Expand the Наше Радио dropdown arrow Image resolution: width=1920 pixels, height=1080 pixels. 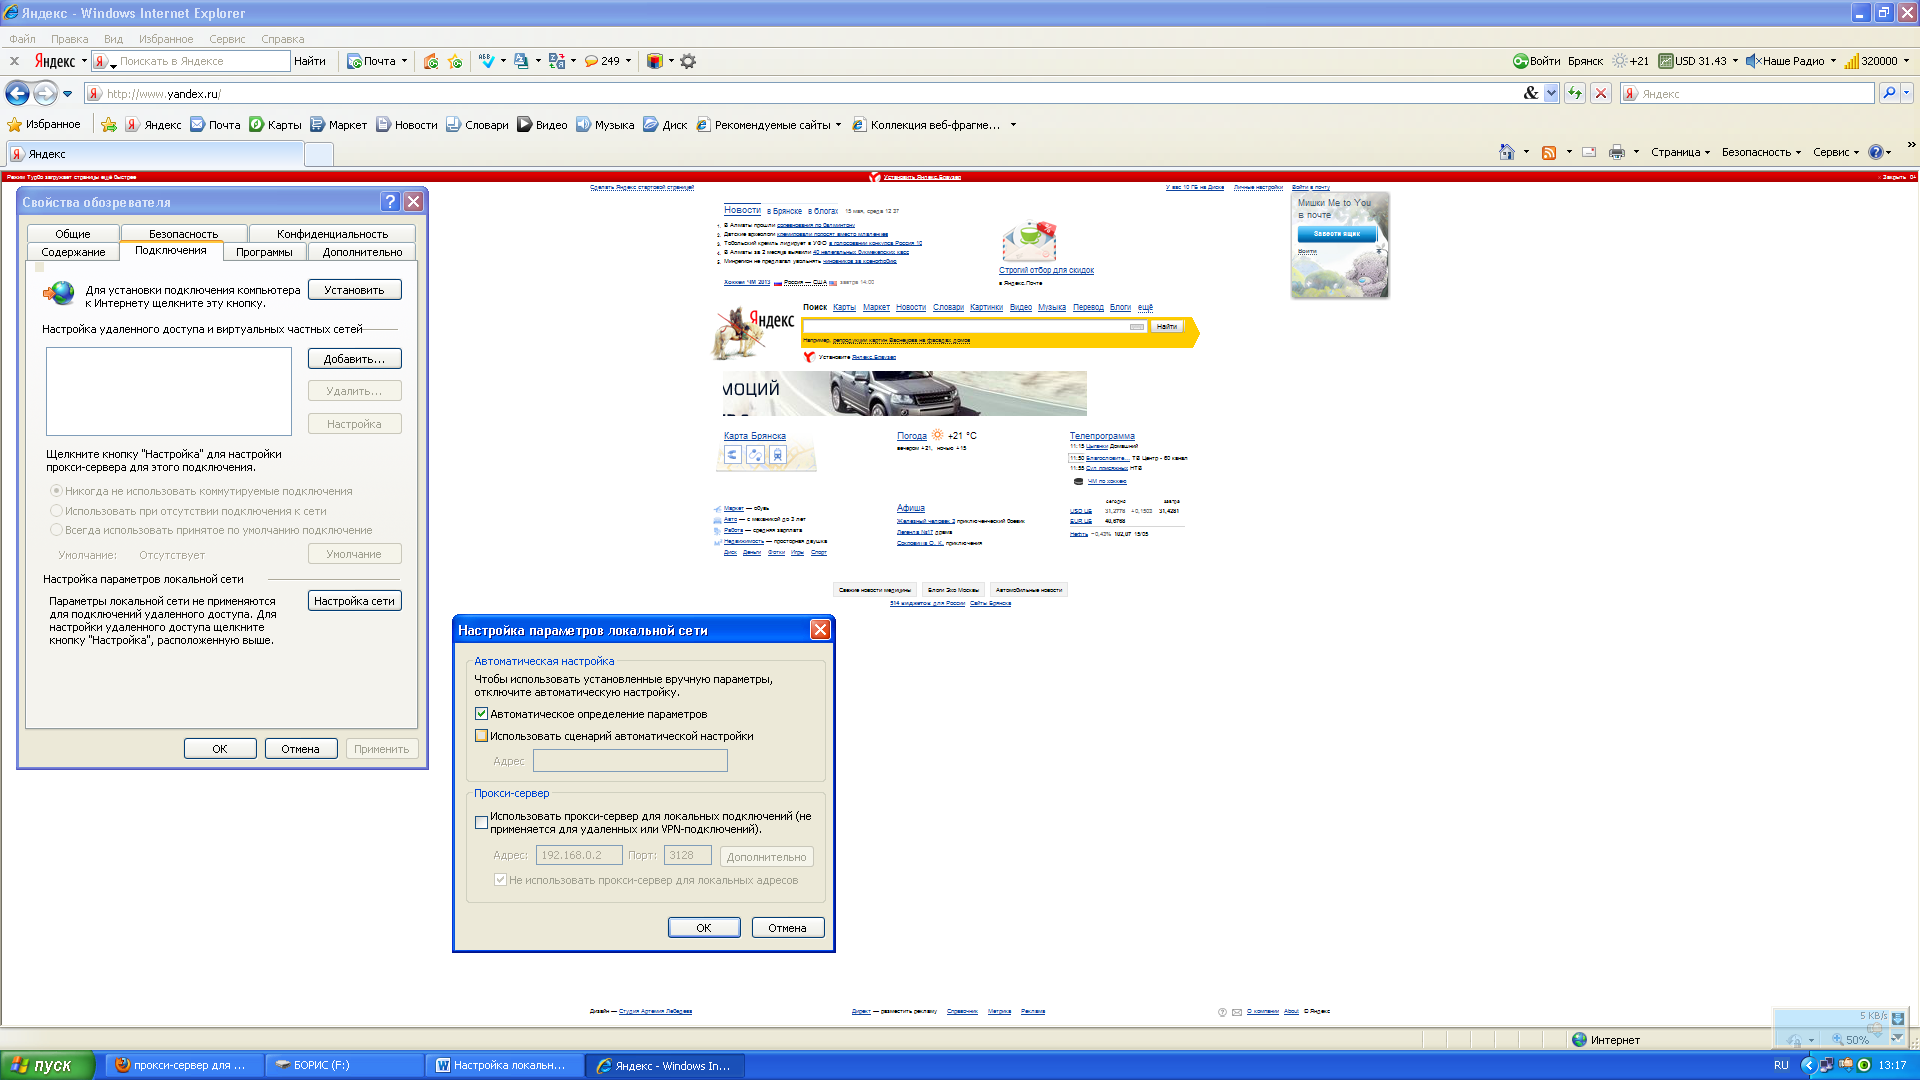[x=1833, y=61]
